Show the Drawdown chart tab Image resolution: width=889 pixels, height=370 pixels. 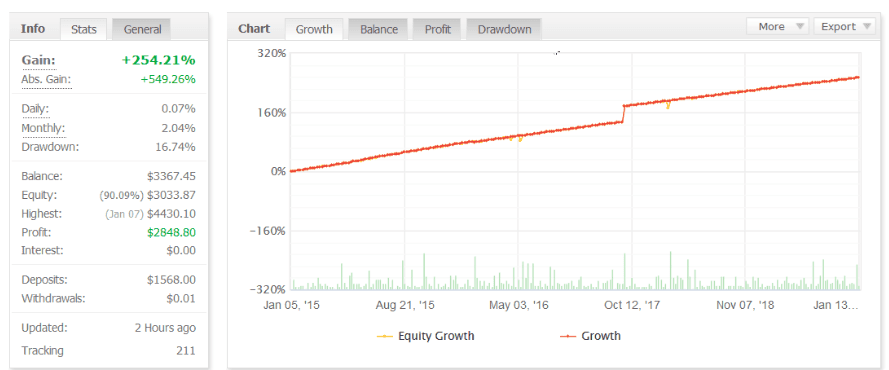[505, 29]
